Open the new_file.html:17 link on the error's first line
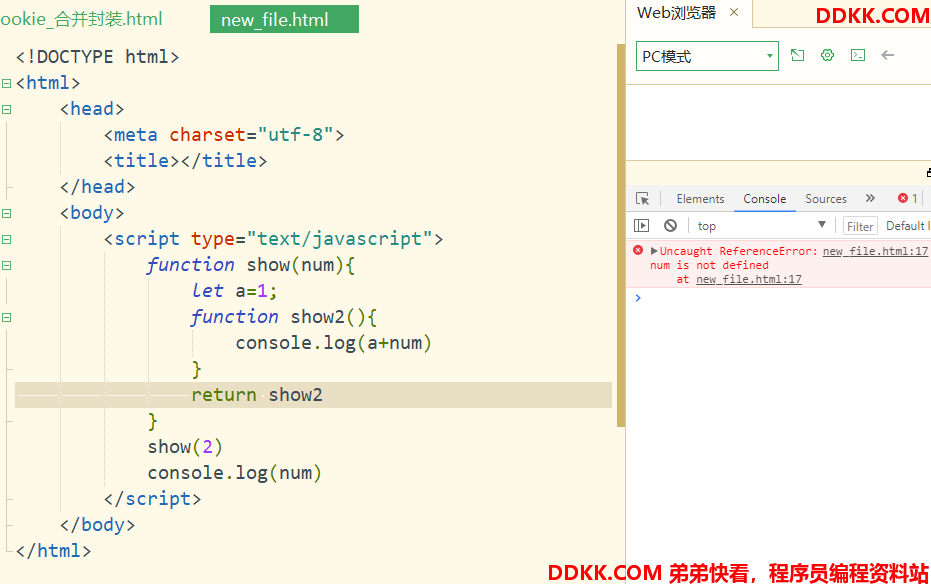 click(875, 251)
